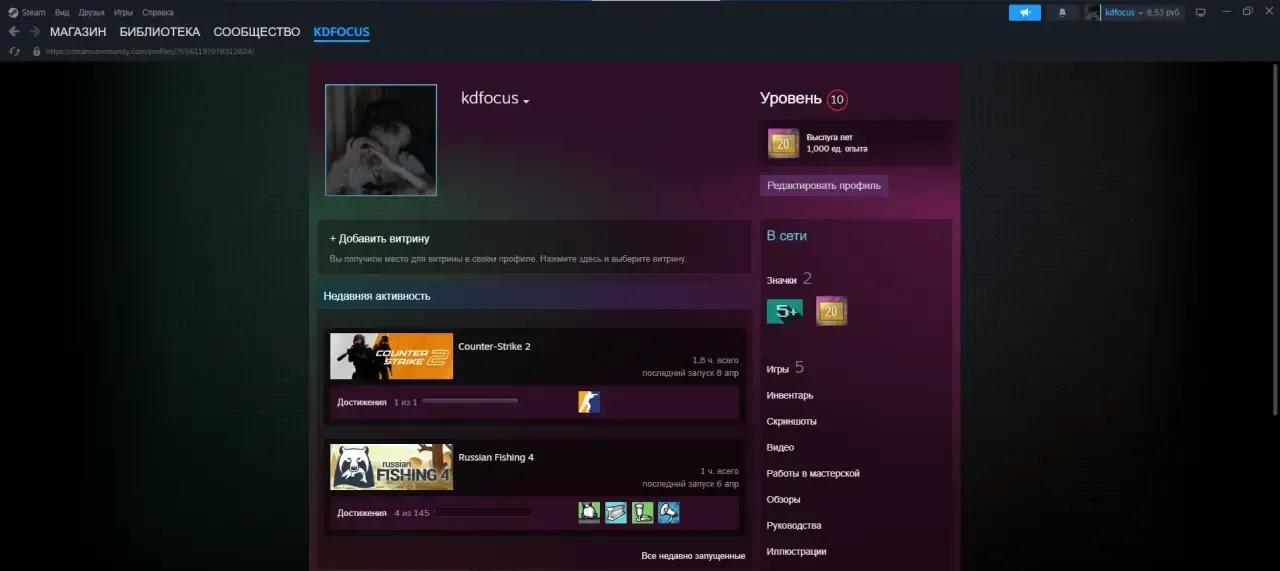Click the Все недавно запущенные link
Viewport: 1280px width, 571px height.
[x=692, y=556]
